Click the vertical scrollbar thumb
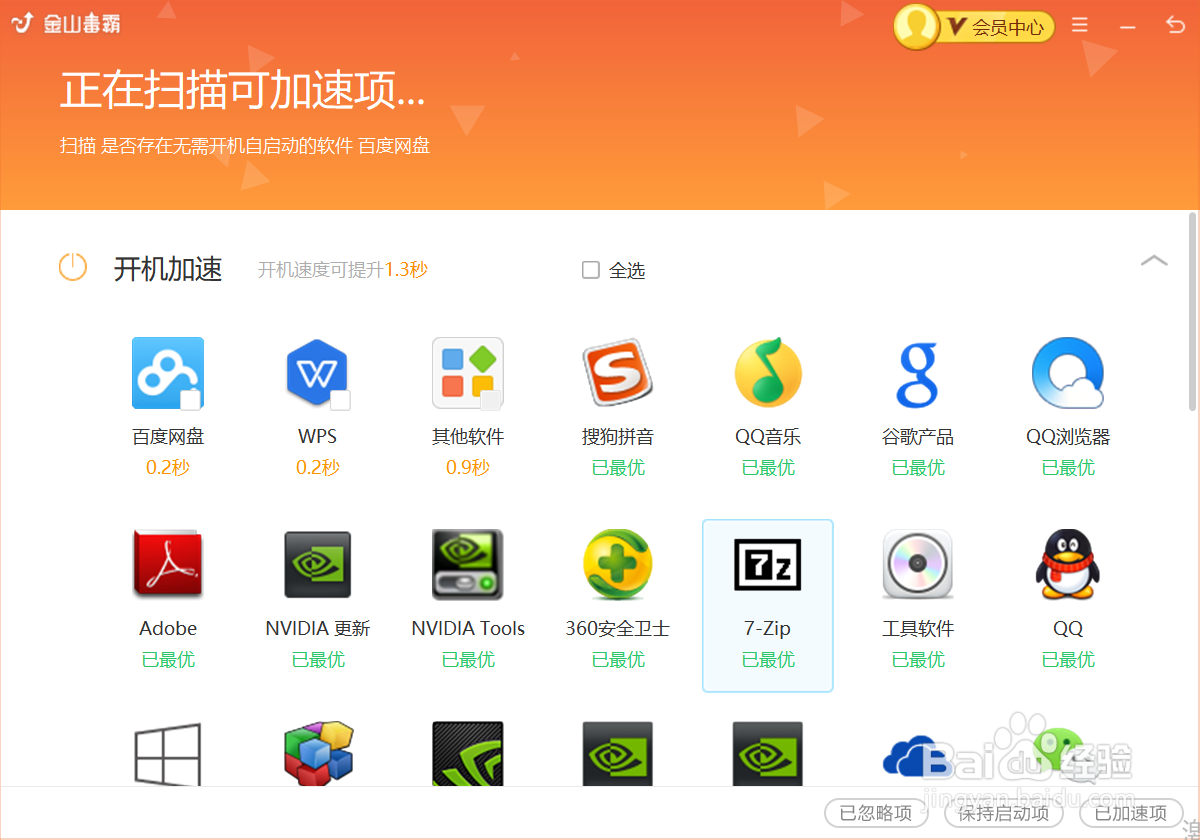The image size is (1200, 840). [x=1192, y=311]
